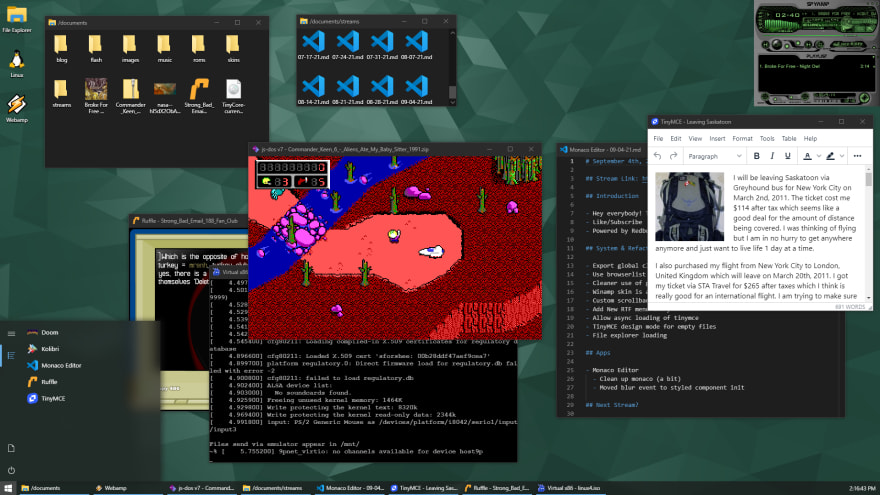Open 08-14-21.md in streams window
Image resolution: width=880 pixels, height=495 pixels.
(x=314, y=90)
